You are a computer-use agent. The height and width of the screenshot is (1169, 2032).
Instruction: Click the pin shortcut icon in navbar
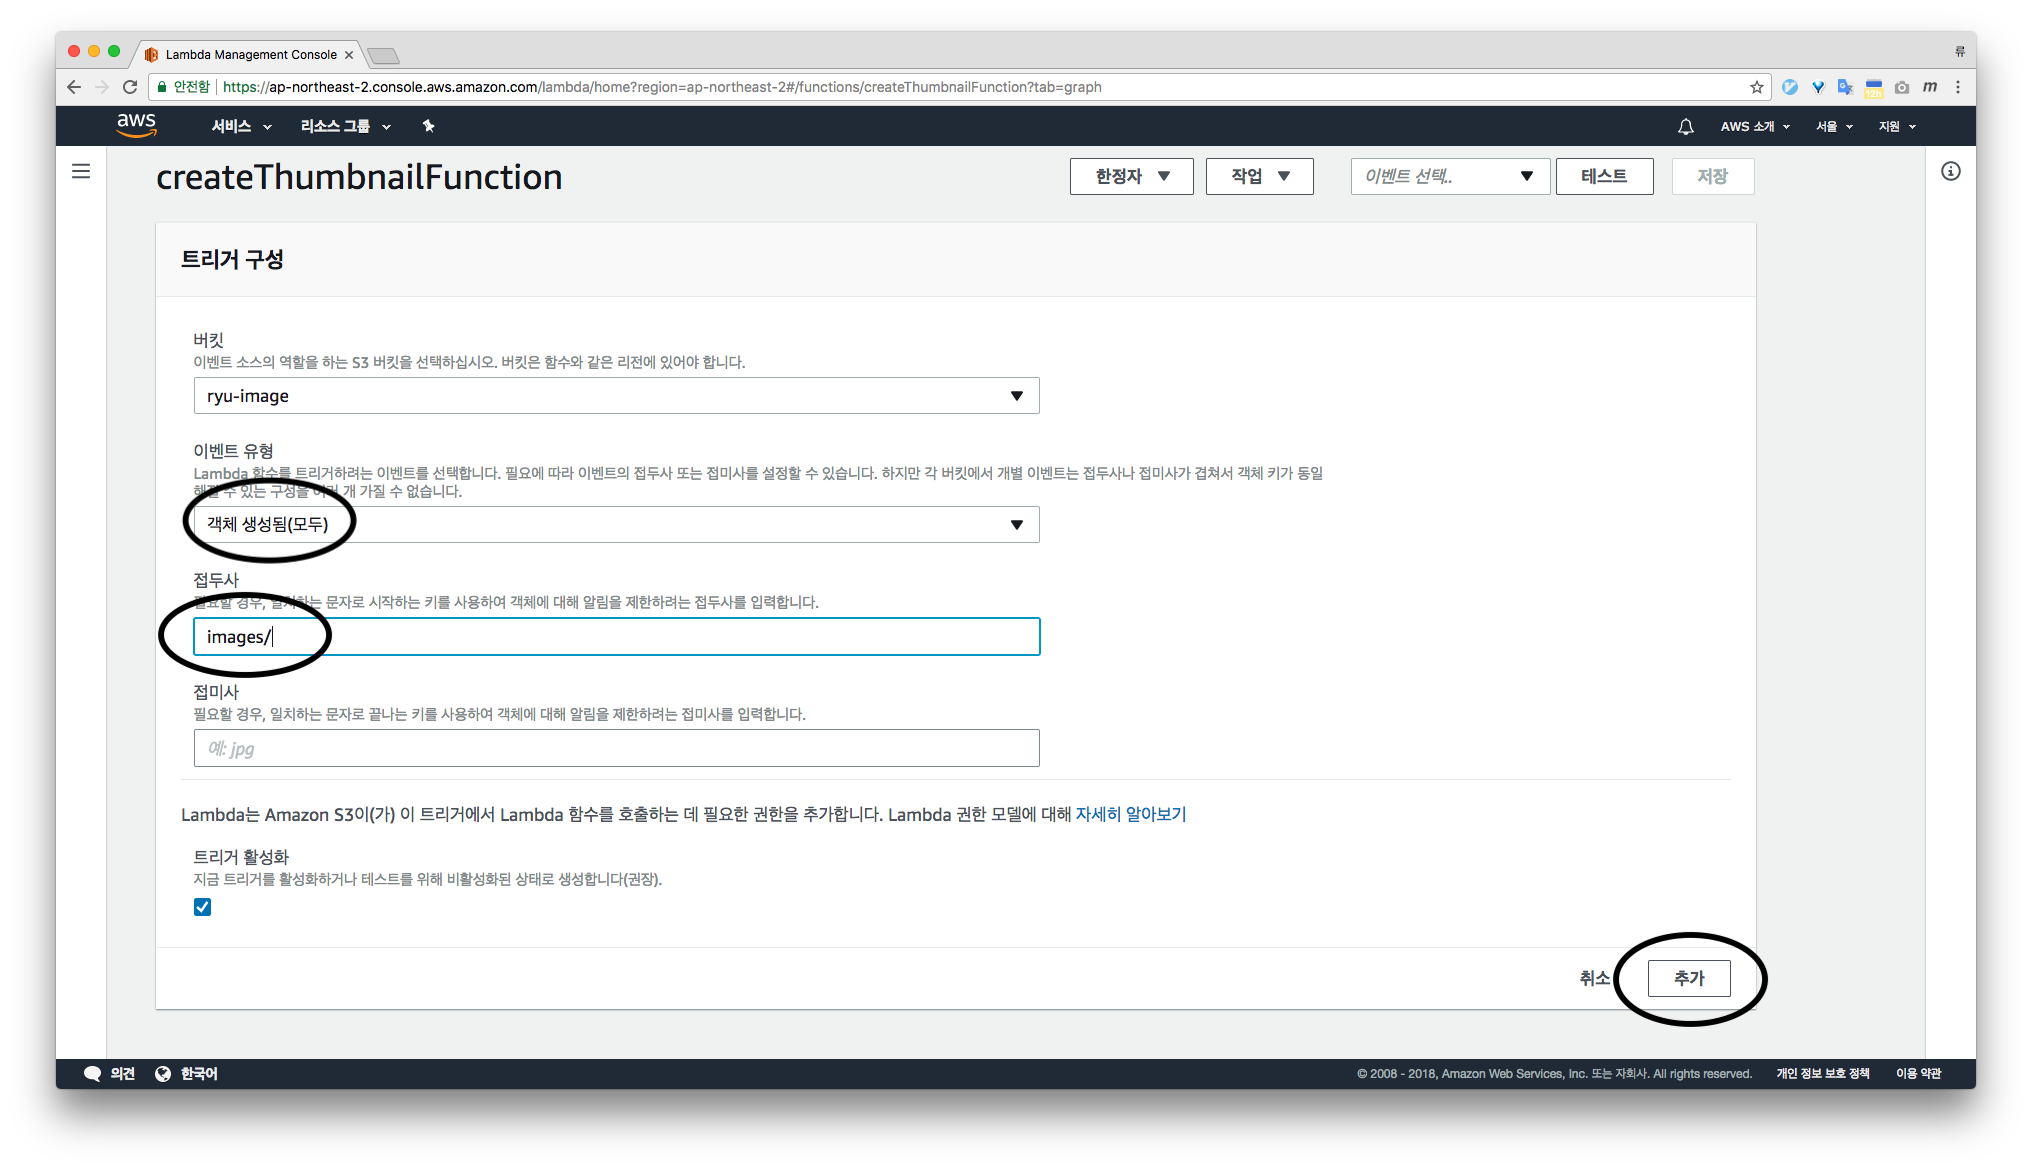[x=428, y=126]
